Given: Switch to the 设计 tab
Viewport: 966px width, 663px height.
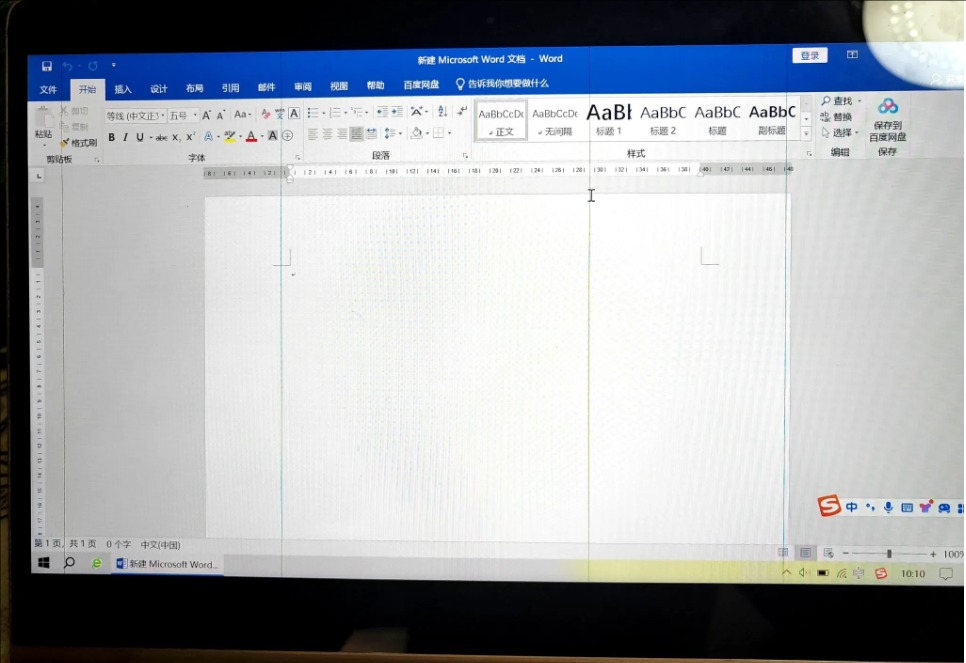Looking at the screenshot, I should click(x=158, y=89).
